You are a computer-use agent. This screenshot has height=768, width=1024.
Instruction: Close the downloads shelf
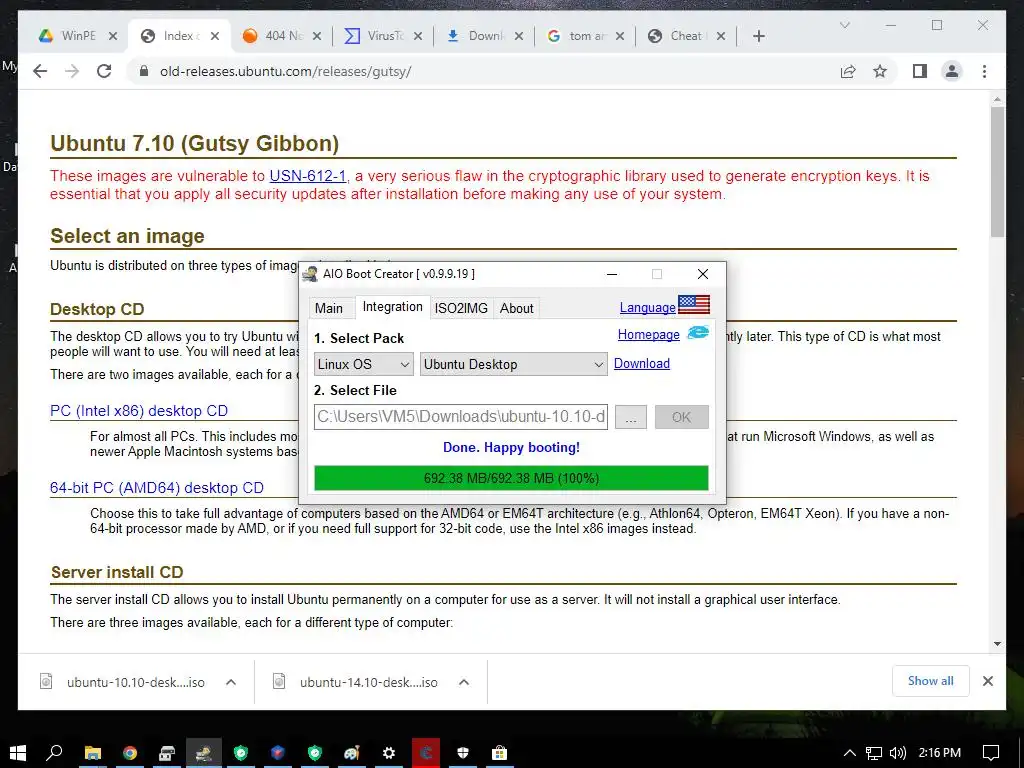coord(988,681)
